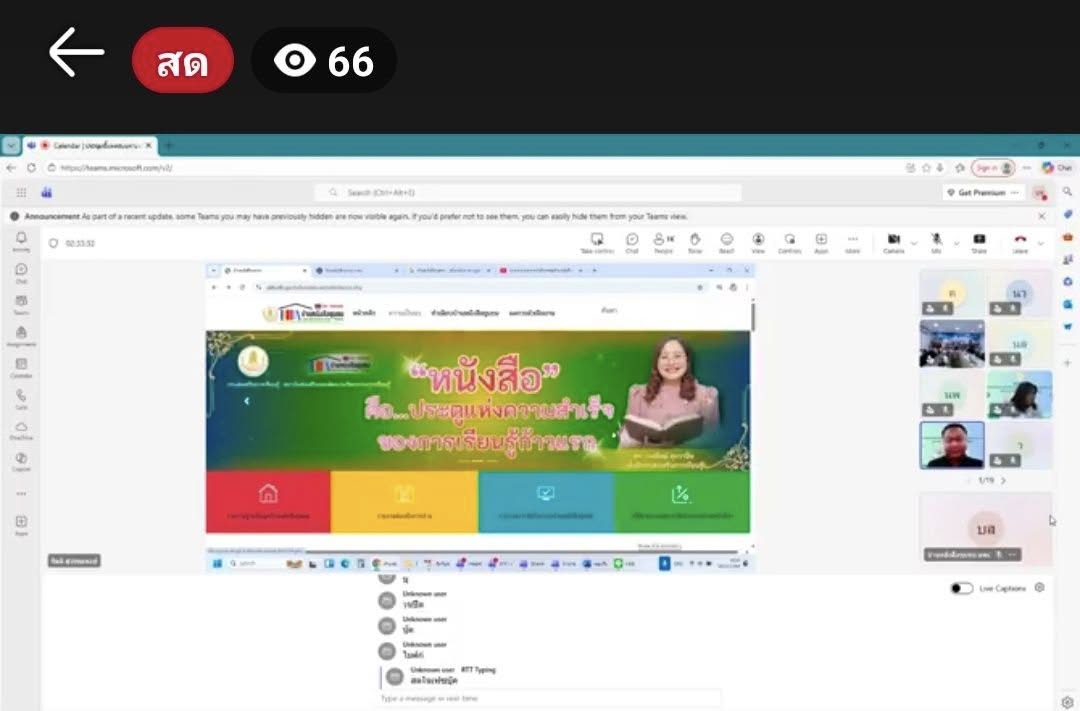Open OneDrive from the left sidebar
The width and height of the screenshot is (1080, 711).
coord(21,430)
